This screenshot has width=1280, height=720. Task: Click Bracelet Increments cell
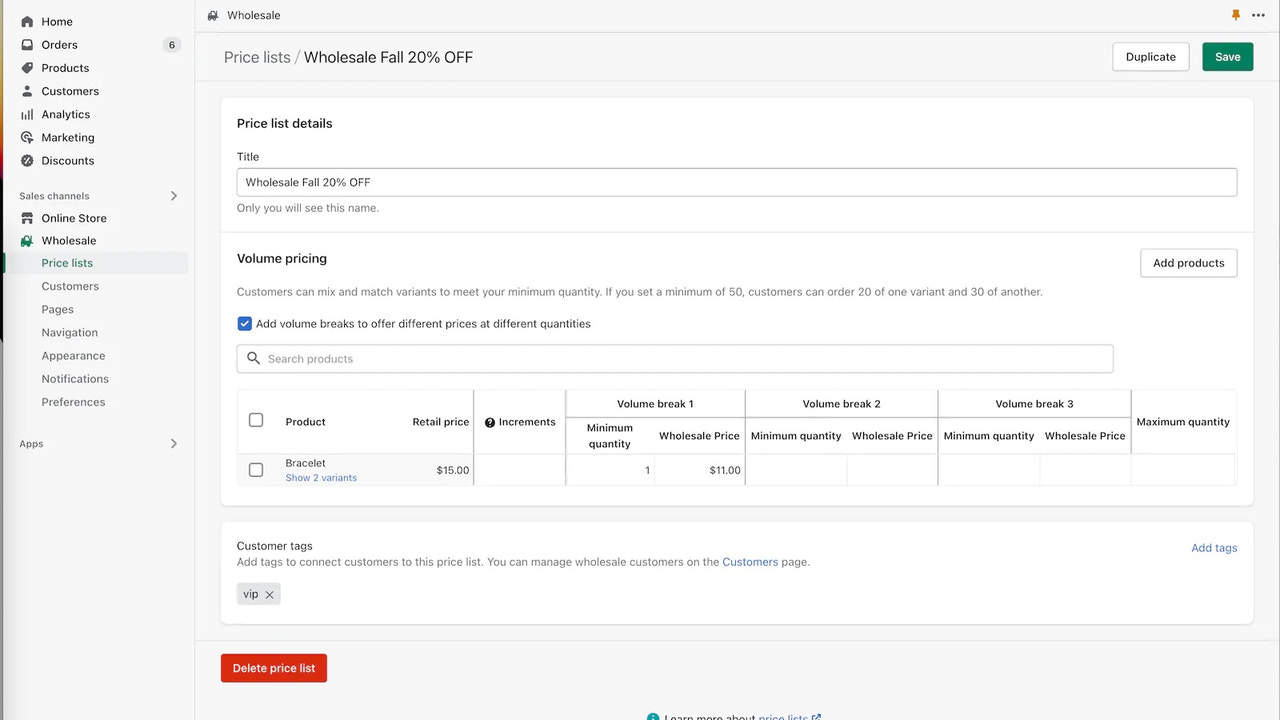520,470
